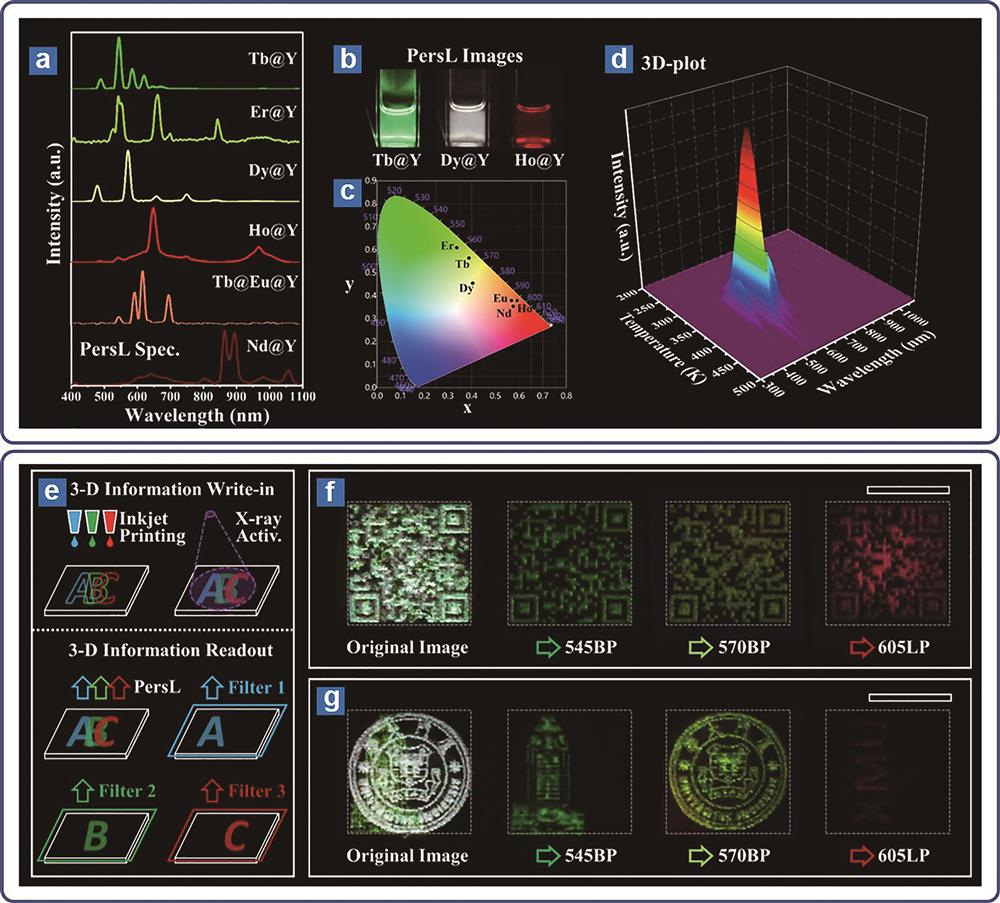The height and width of the screenshot is (903, 1000).
Task: Click the red arrow next to Filter 3
Action: click(212, 791)
